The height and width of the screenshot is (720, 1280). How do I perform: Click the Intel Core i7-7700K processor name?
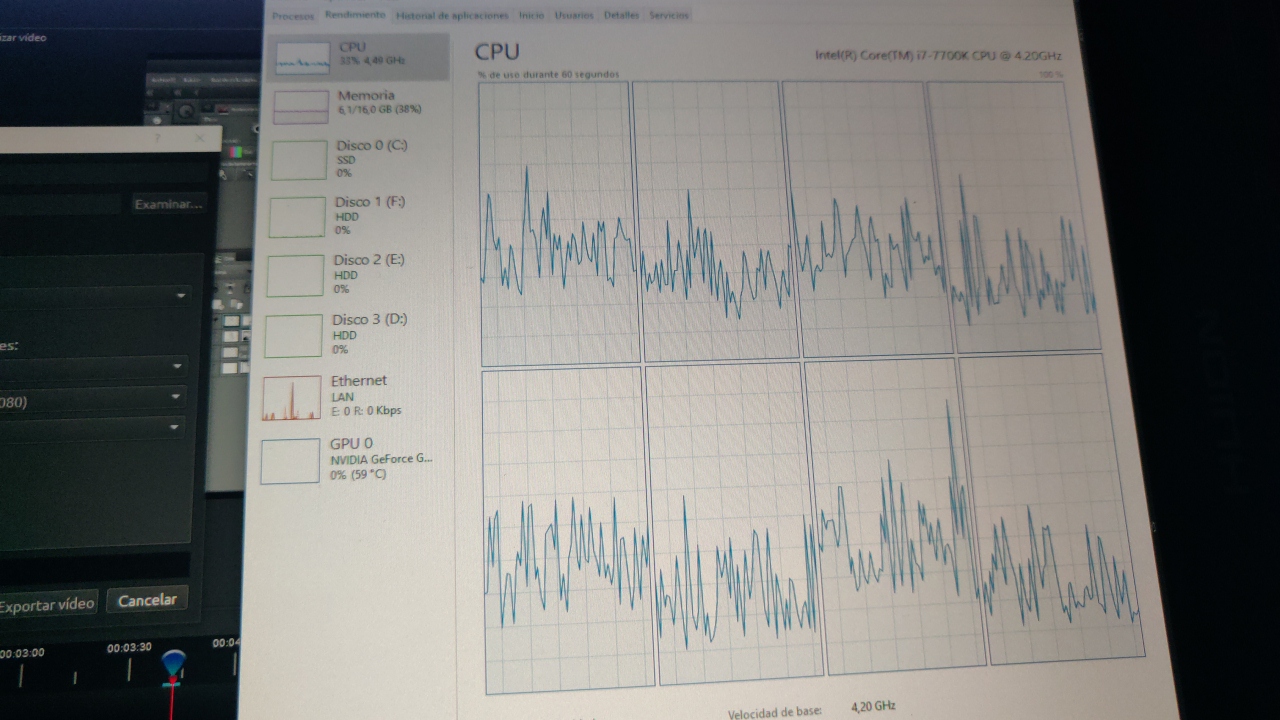click(938, 54)
